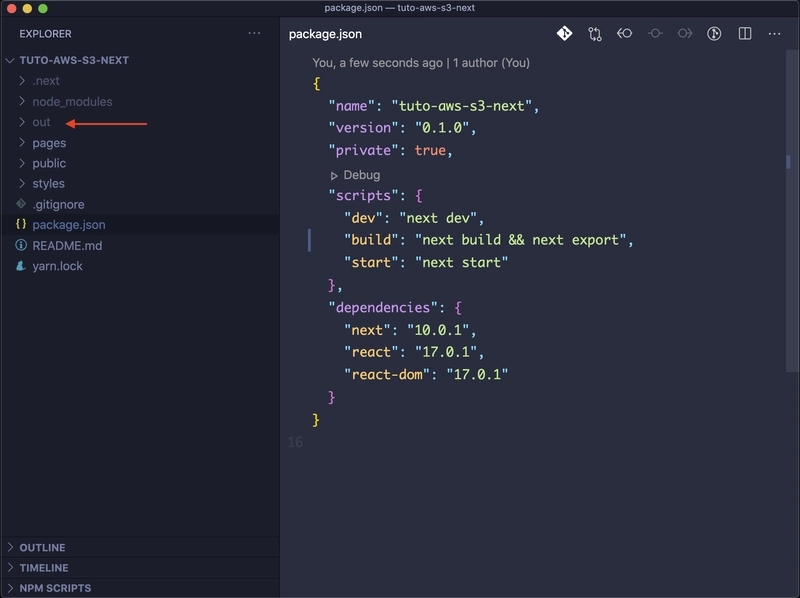Image resolution: width=800 pixels, height=598 pixels.
Task: Expand the pages folder chevron
Action: (x=22, y=142)
